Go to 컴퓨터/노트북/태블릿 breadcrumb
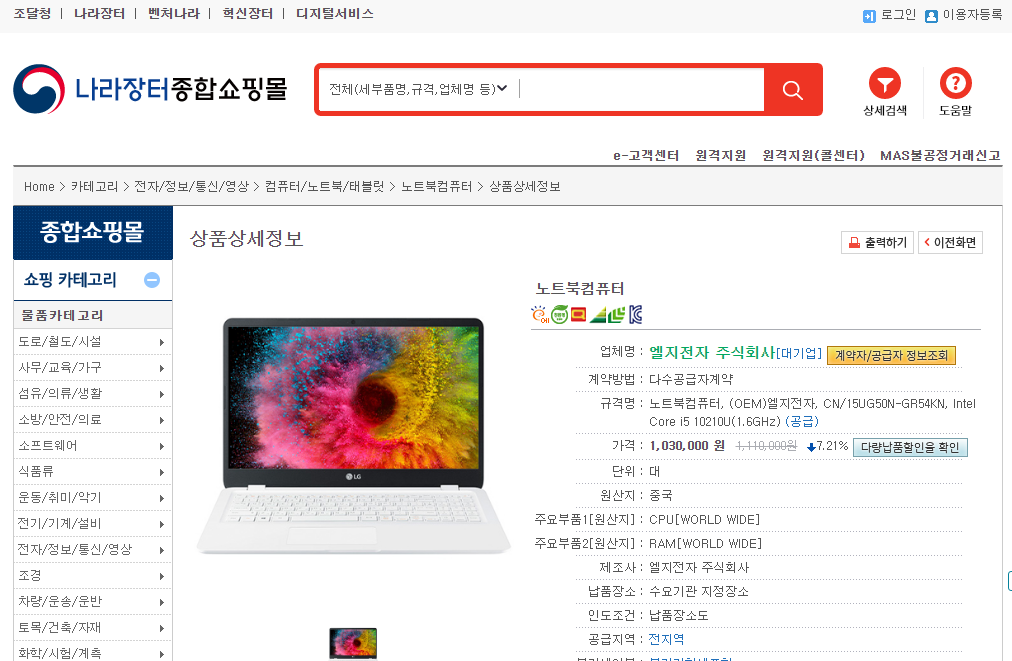The height and width of the screenshot is (661, 1012). click(325, 187)
